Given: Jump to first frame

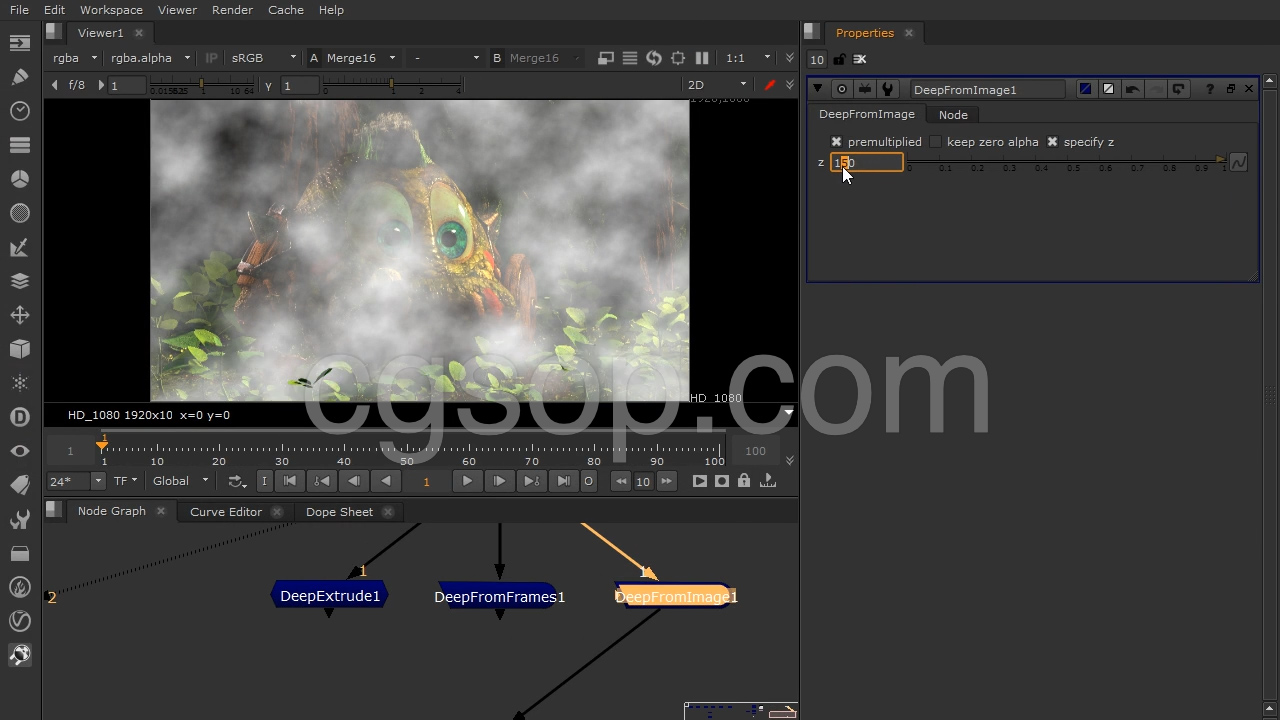Looking at the screenshot, I should (290, 481).
